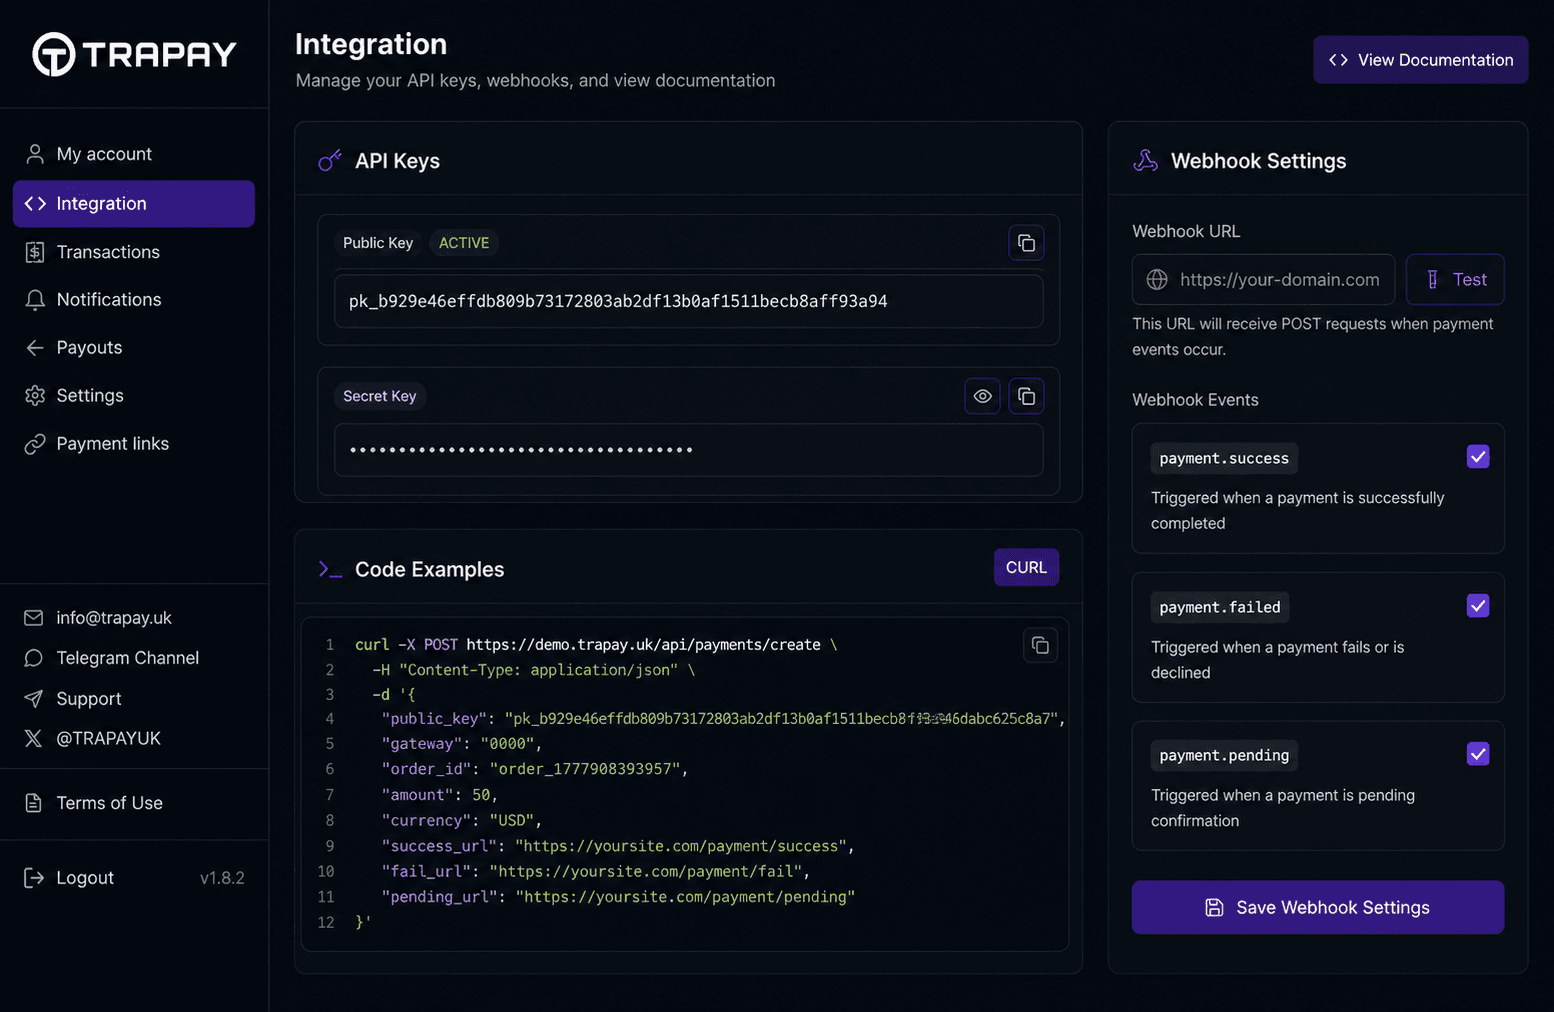Open Notifications section

pos(134,300)
